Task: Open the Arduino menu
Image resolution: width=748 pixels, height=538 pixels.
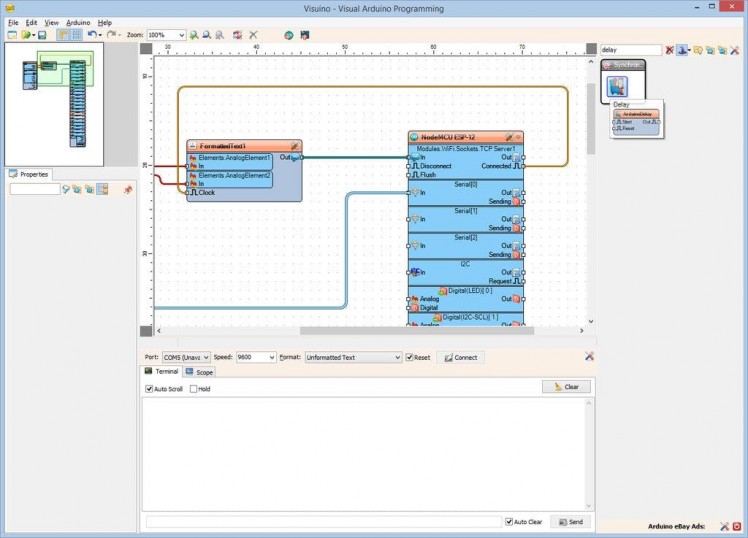Action: [78, 22]
